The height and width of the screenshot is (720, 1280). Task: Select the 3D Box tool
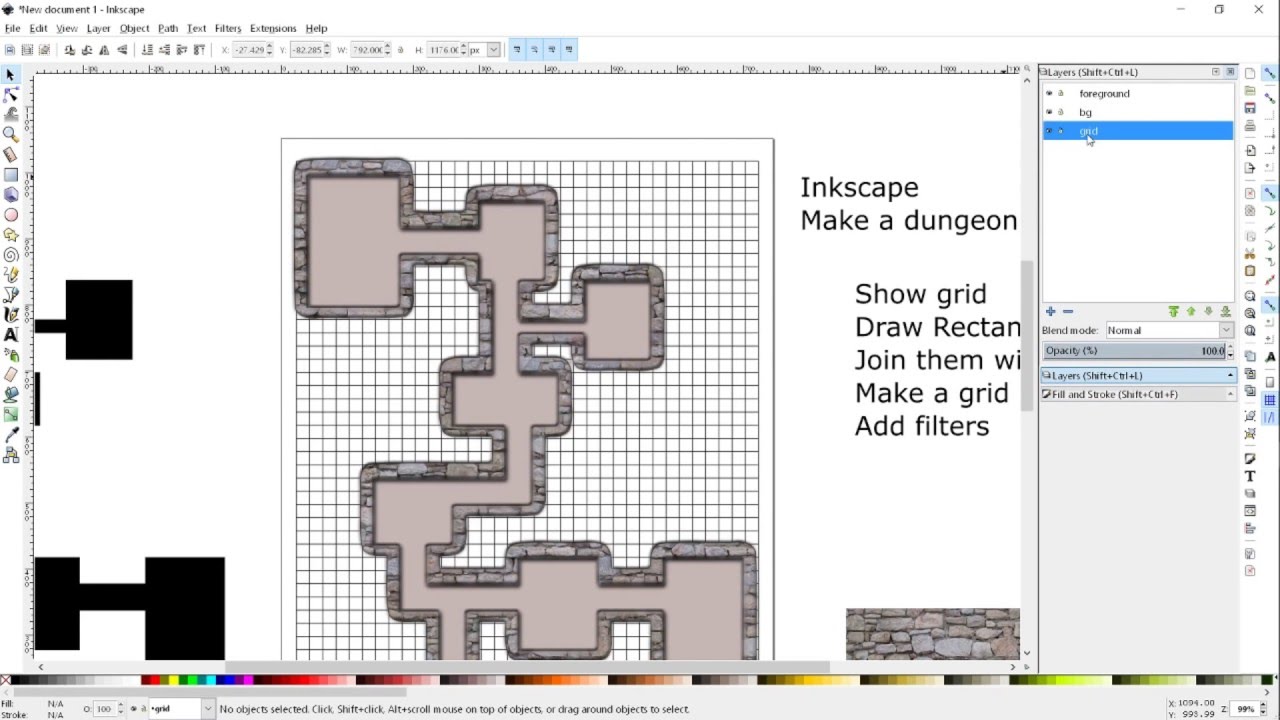click(11, 195)
